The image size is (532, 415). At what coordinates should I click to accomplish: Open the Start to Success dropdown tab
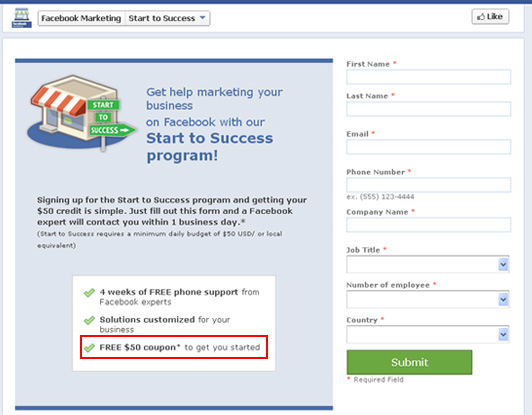[x=167, y=18]
